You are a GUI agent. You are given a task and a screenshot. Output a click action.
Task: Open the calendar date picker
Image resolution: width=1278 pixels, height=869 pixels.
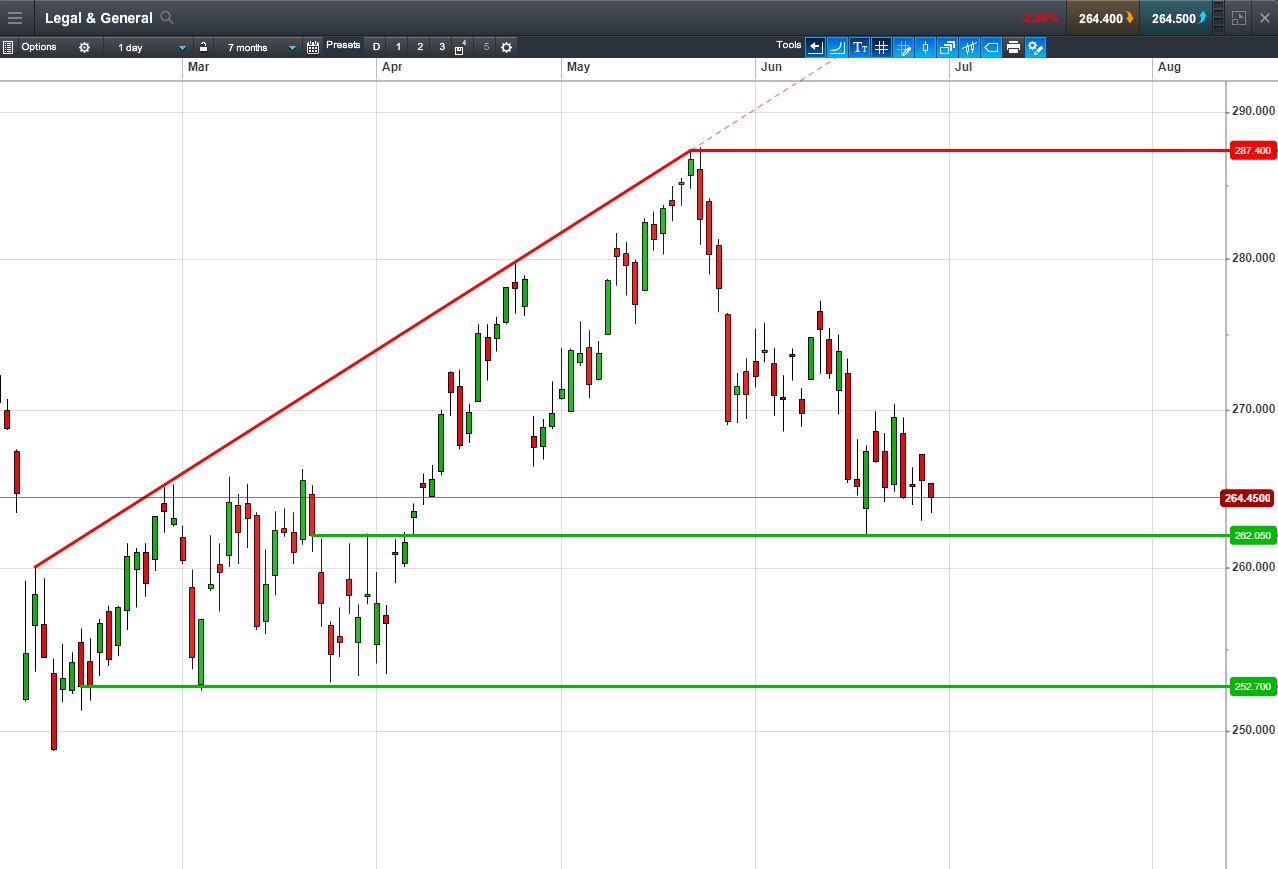313,47
